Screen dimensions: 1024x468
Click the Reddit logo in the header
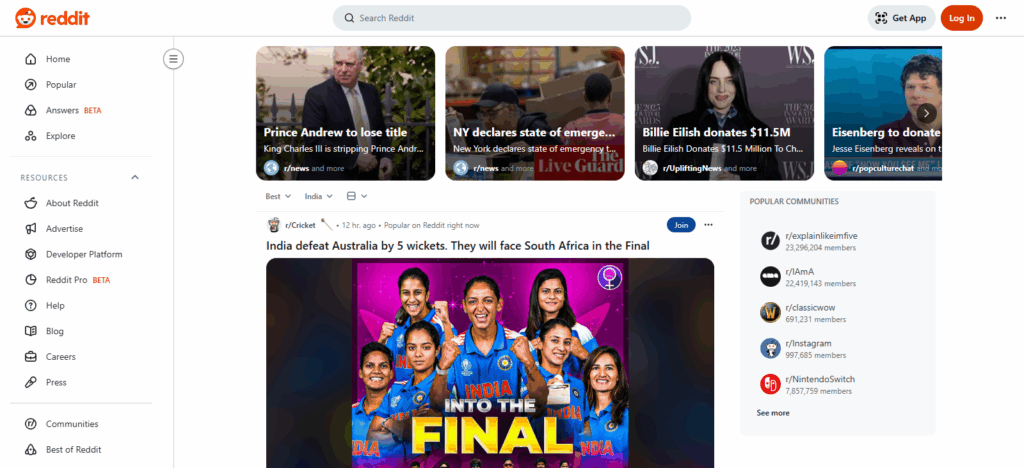(52, 18)
